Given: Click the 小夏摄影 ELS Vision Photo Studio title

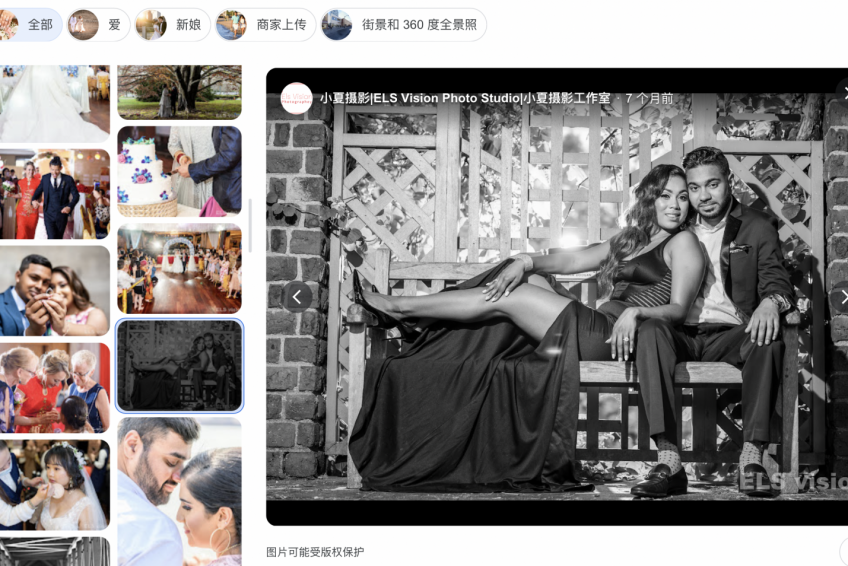Looking at the screenshot, I should 465,98.
